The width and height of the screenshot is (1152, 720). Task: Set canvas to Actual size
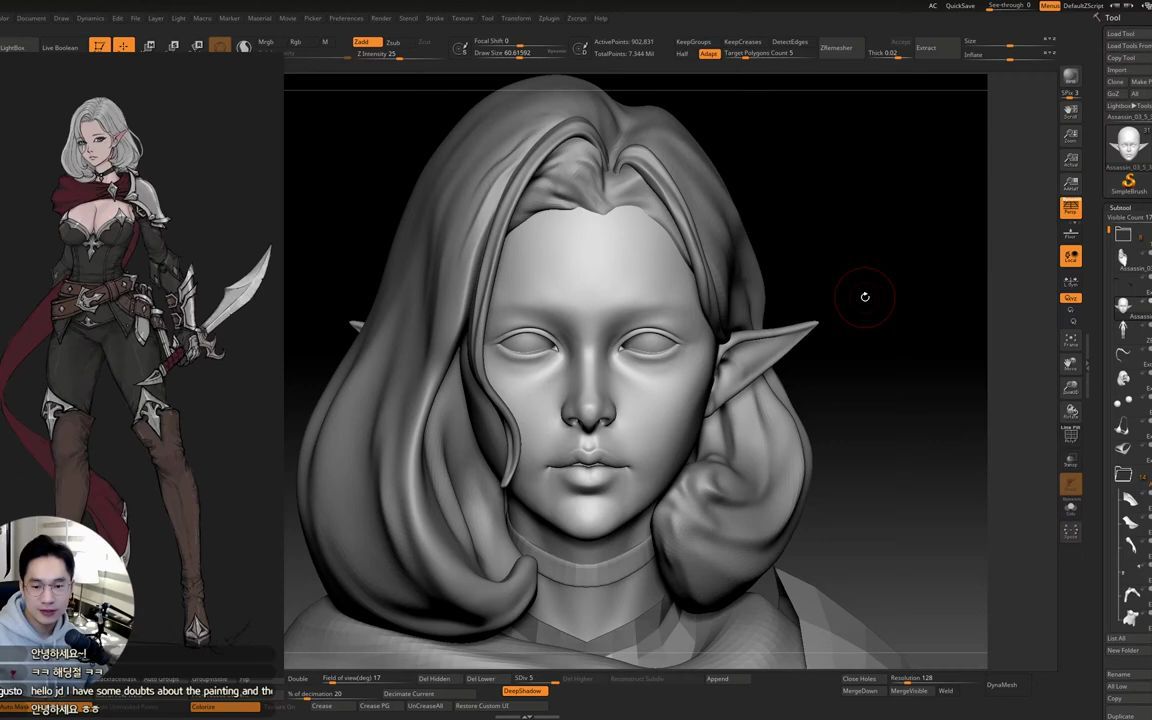pyautogui.click(x=1070, y=159)
